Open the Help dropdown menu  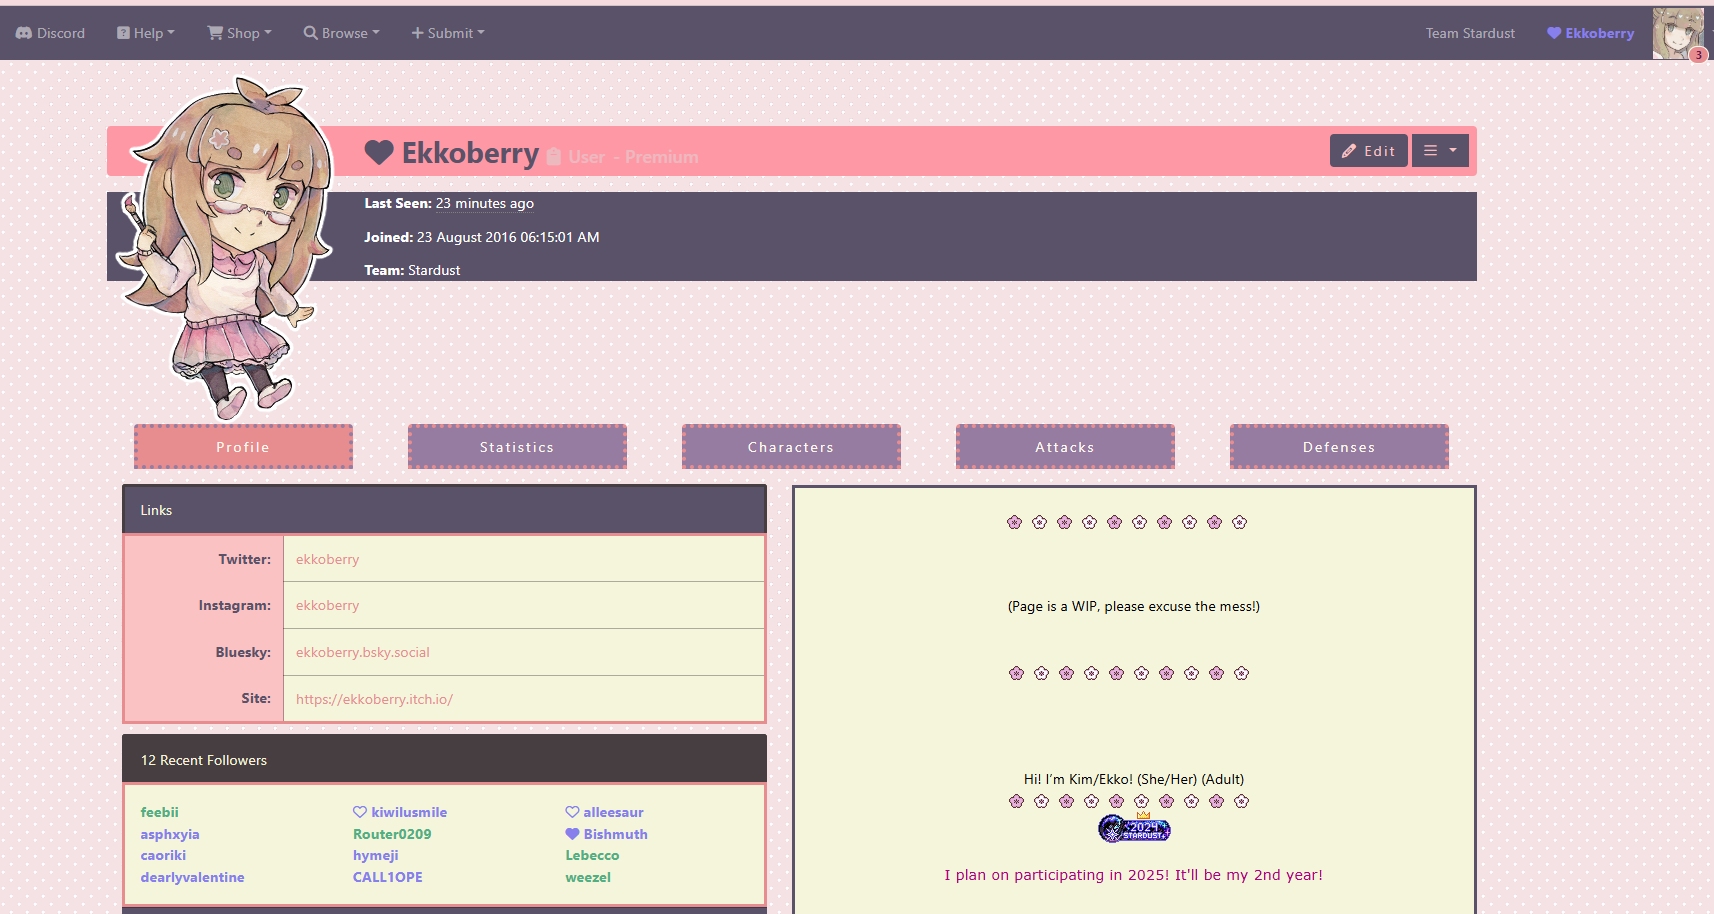click(146, 33)
